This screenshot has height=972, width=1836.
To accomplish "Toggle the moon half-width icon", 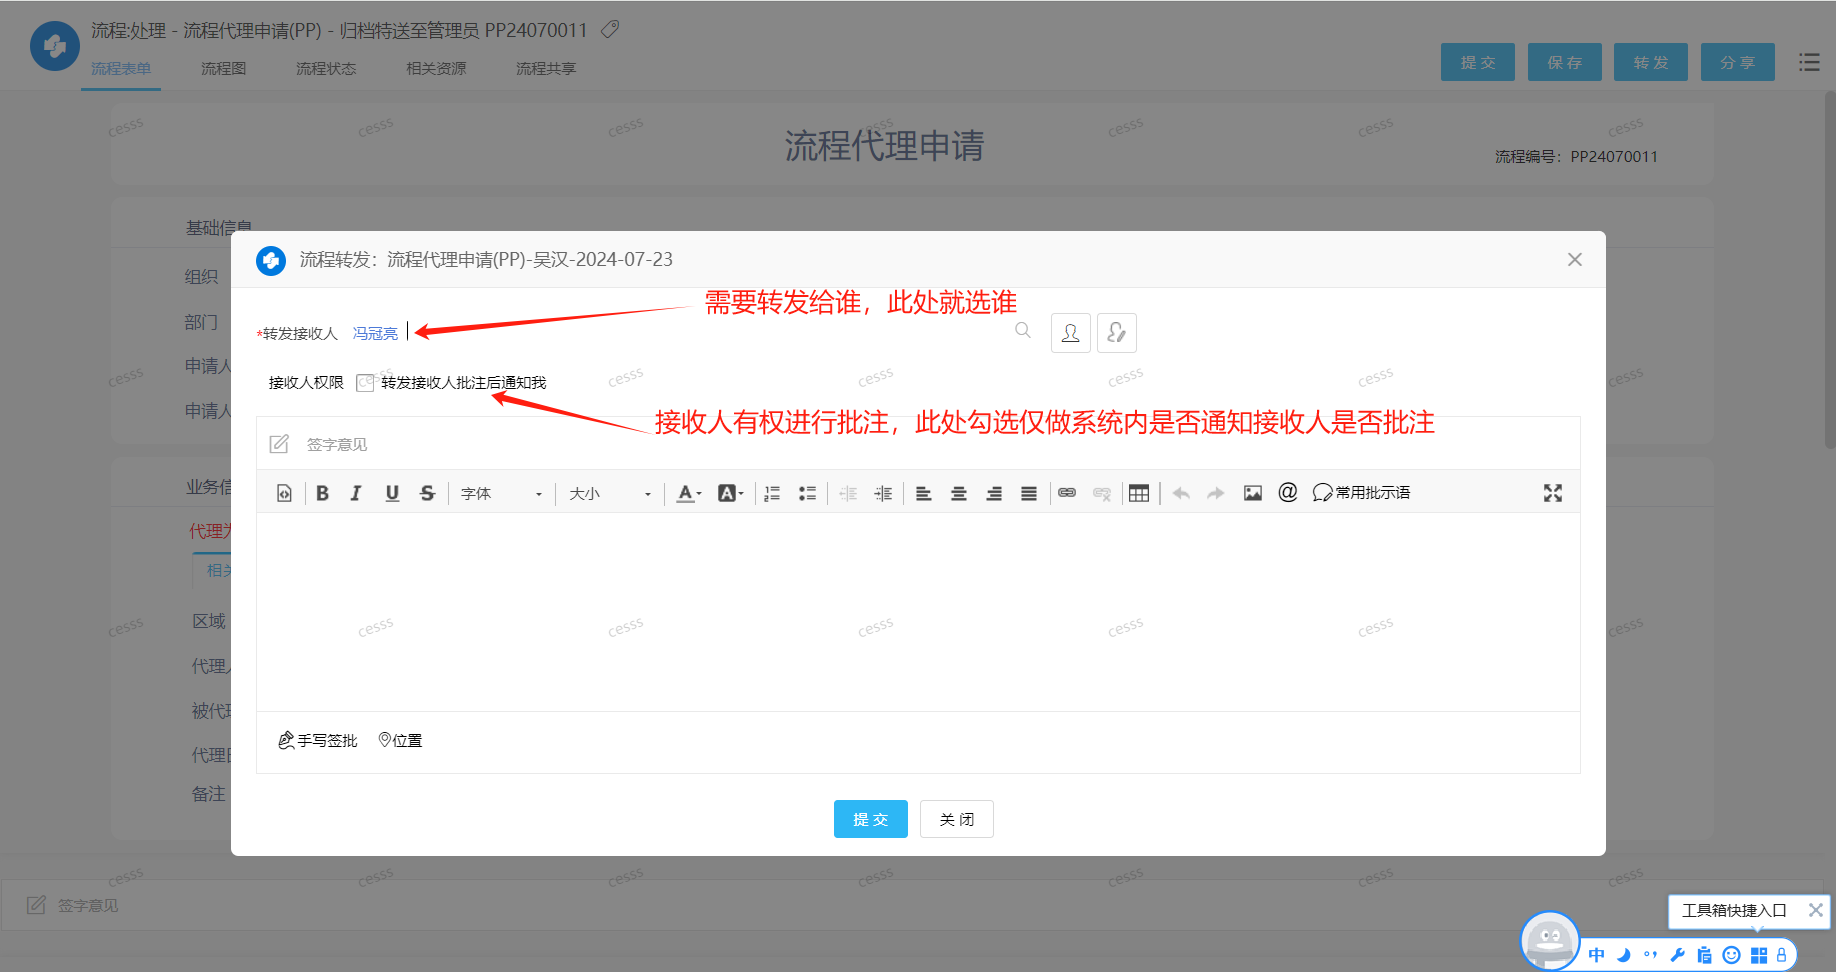I will [x=1624, y=955].
